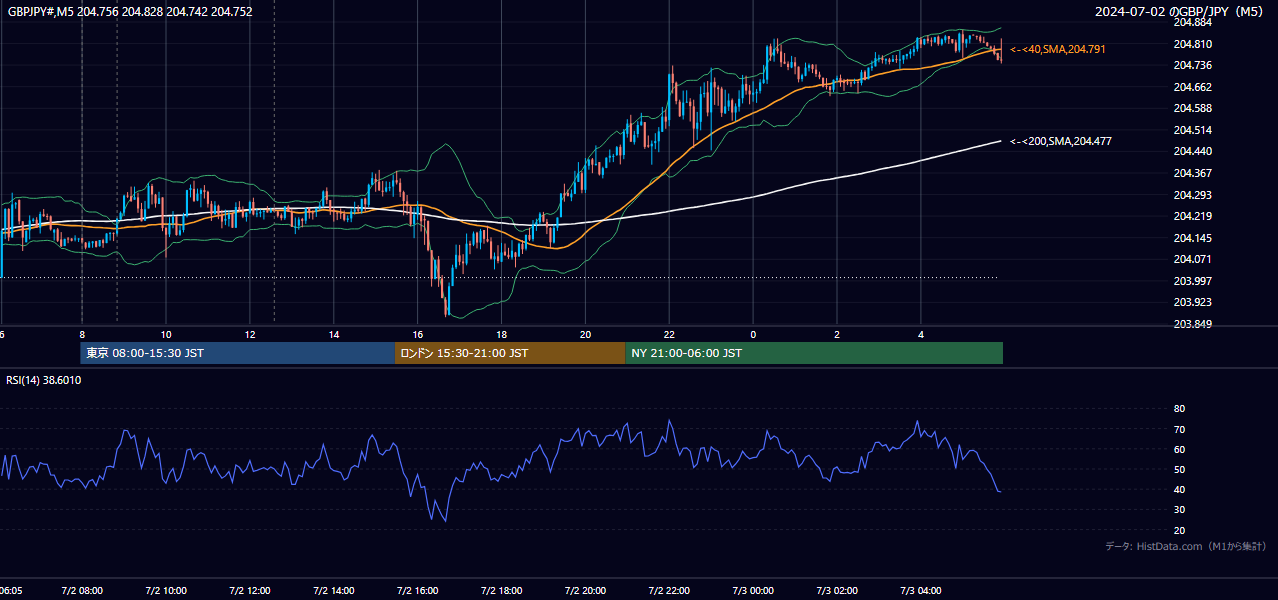
Task: Click the 7/2 22:00 bottom time label
Action: [x=670, y=591]
